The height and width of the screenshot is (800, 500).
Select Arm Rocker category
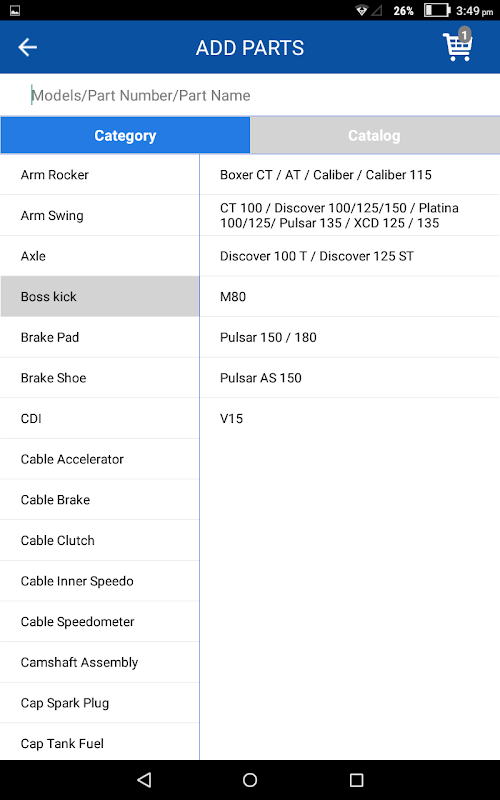(x=99, y=174)
